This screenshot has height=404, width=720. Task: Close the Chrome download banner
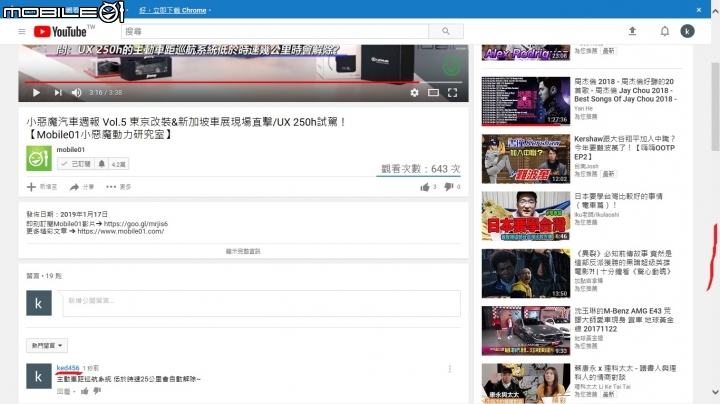pyautogui.click(x=699, y=10)
